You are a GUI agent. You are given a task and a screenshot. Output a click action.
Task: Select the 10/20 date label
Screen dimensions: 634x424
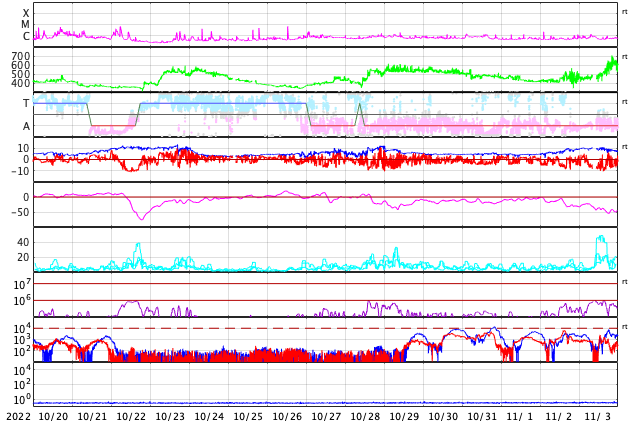[x=53, y=416]
